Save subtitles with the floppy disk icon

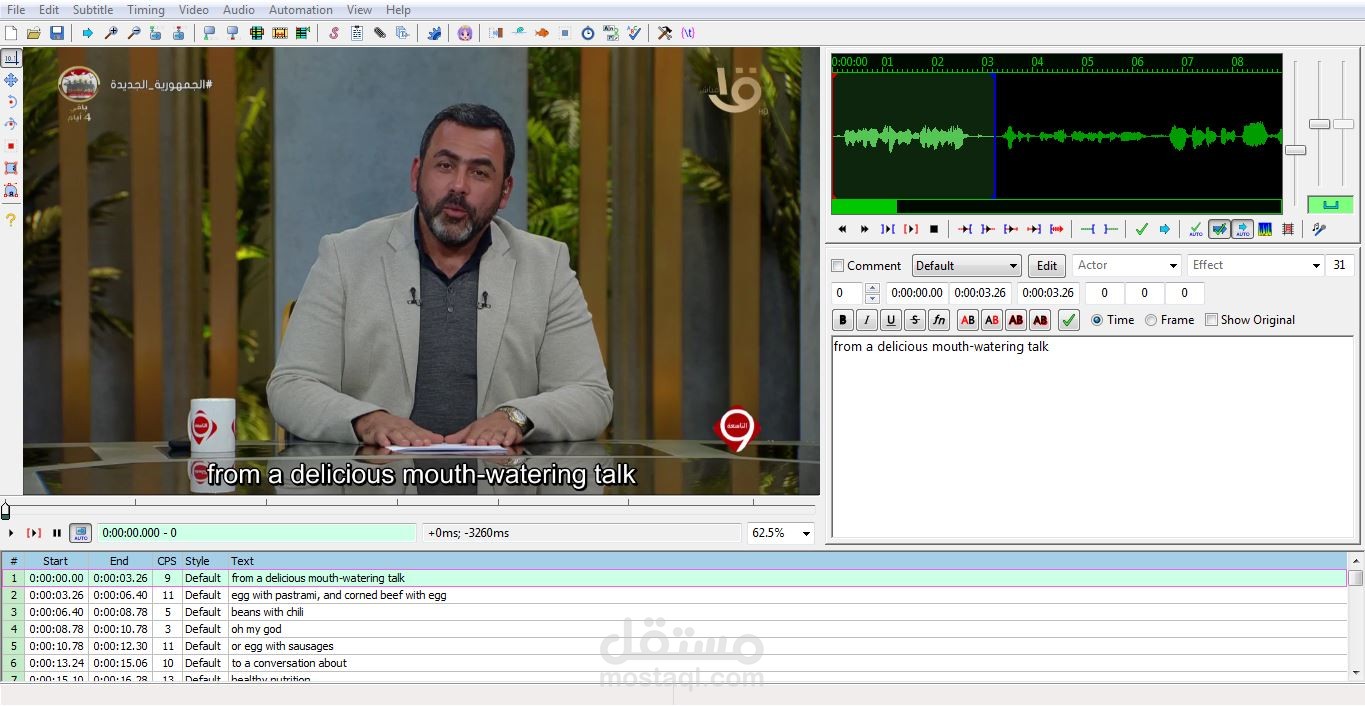pyautogui.click(x=57, y=33)
